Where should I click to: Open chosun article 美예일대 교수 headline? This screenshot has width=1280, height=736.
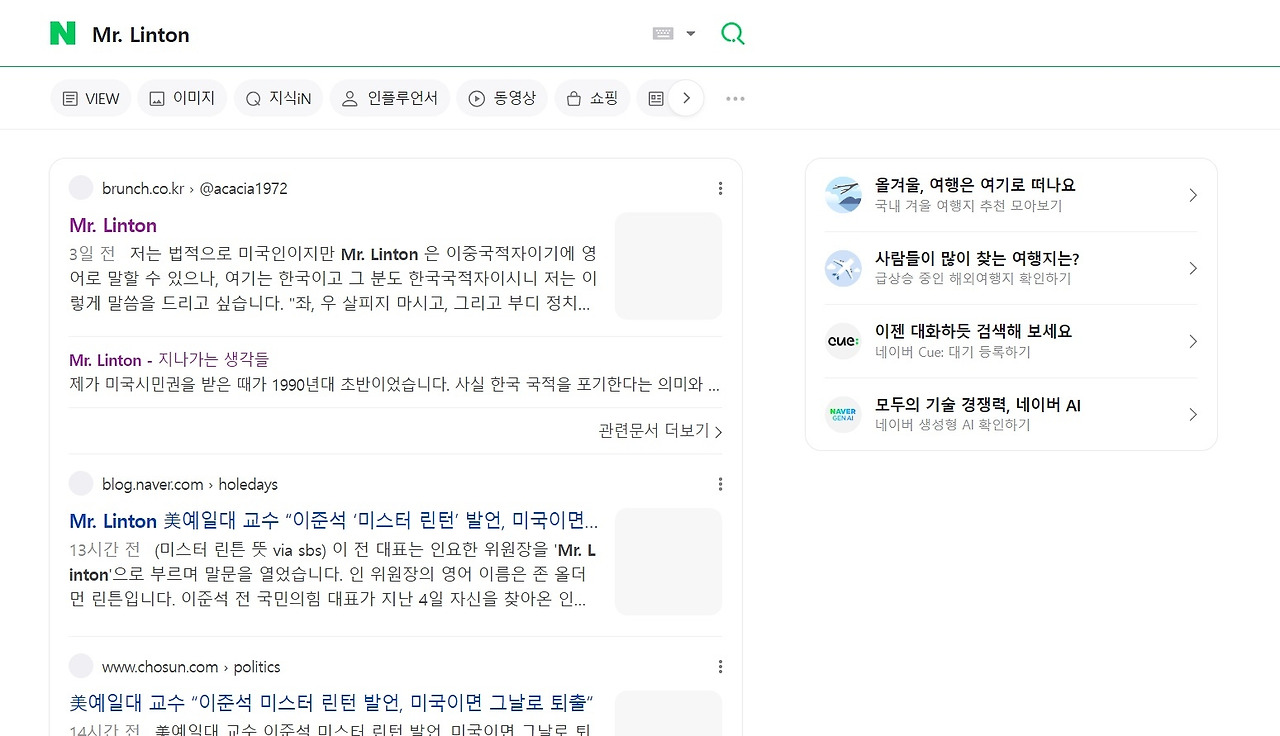[x=332, y=703]
